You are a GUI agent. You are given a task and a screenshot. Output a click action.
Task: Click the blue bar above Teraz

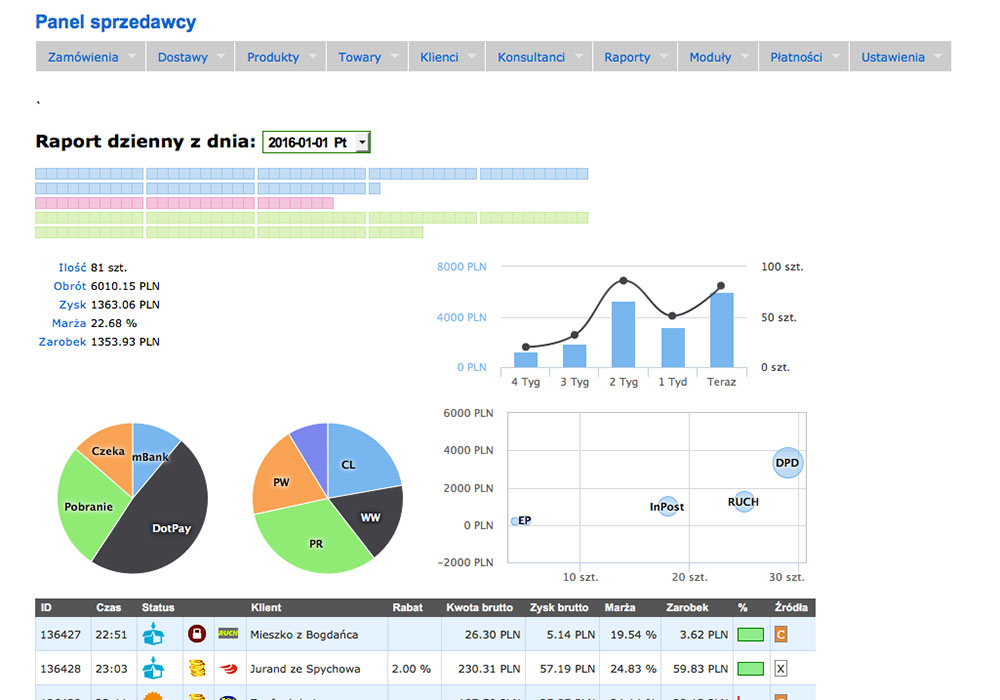pyautogui.click(x=722, y=330)
